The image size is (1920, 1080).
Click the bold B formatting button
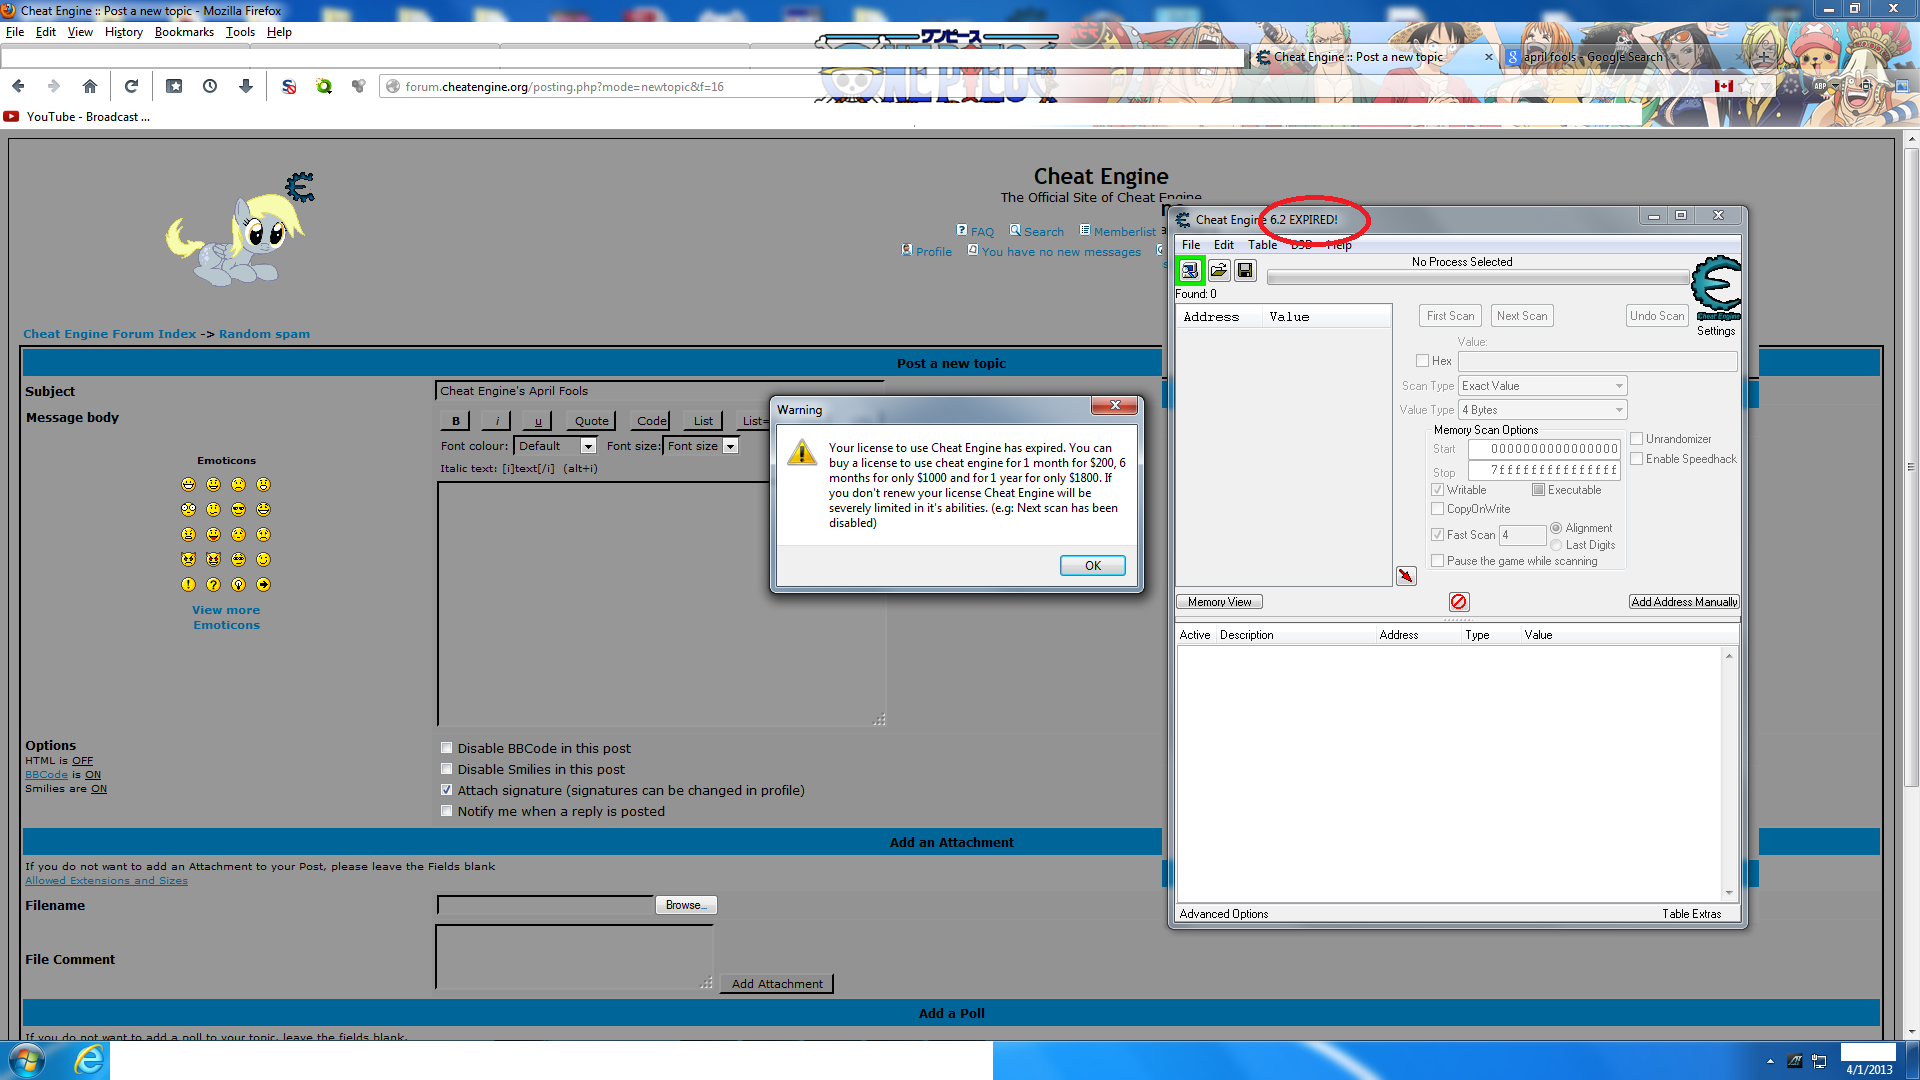(456, 421)
